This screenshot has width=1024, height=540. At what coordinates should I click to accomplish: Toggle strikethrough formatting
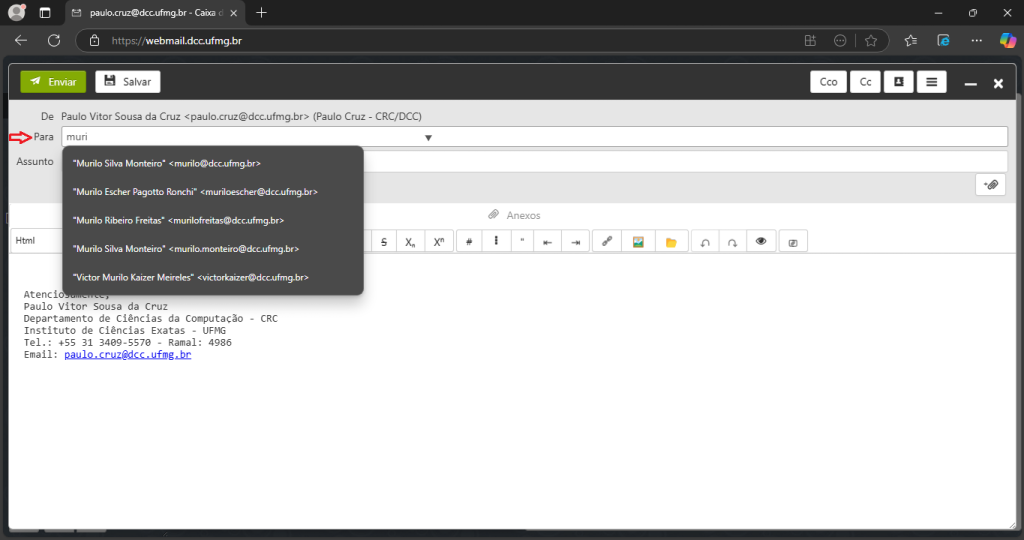383,242
